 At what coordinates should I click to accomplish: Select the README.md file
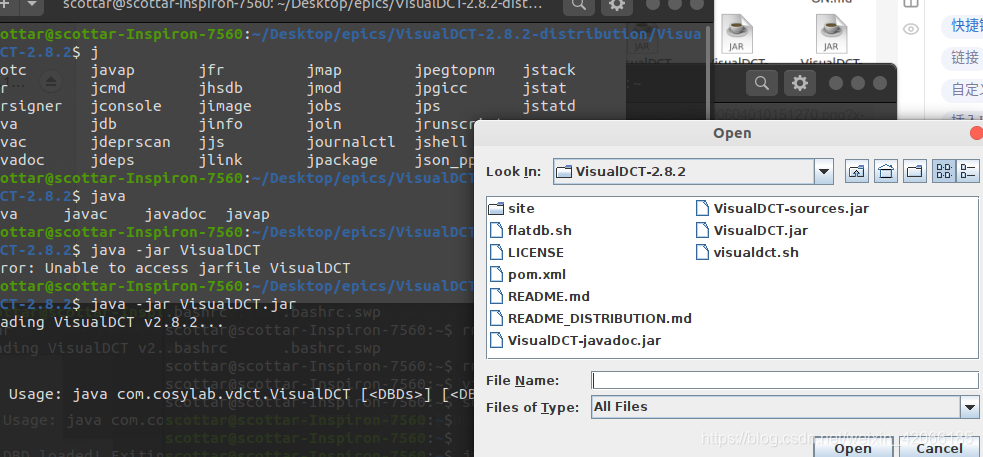tap(540, 296)
